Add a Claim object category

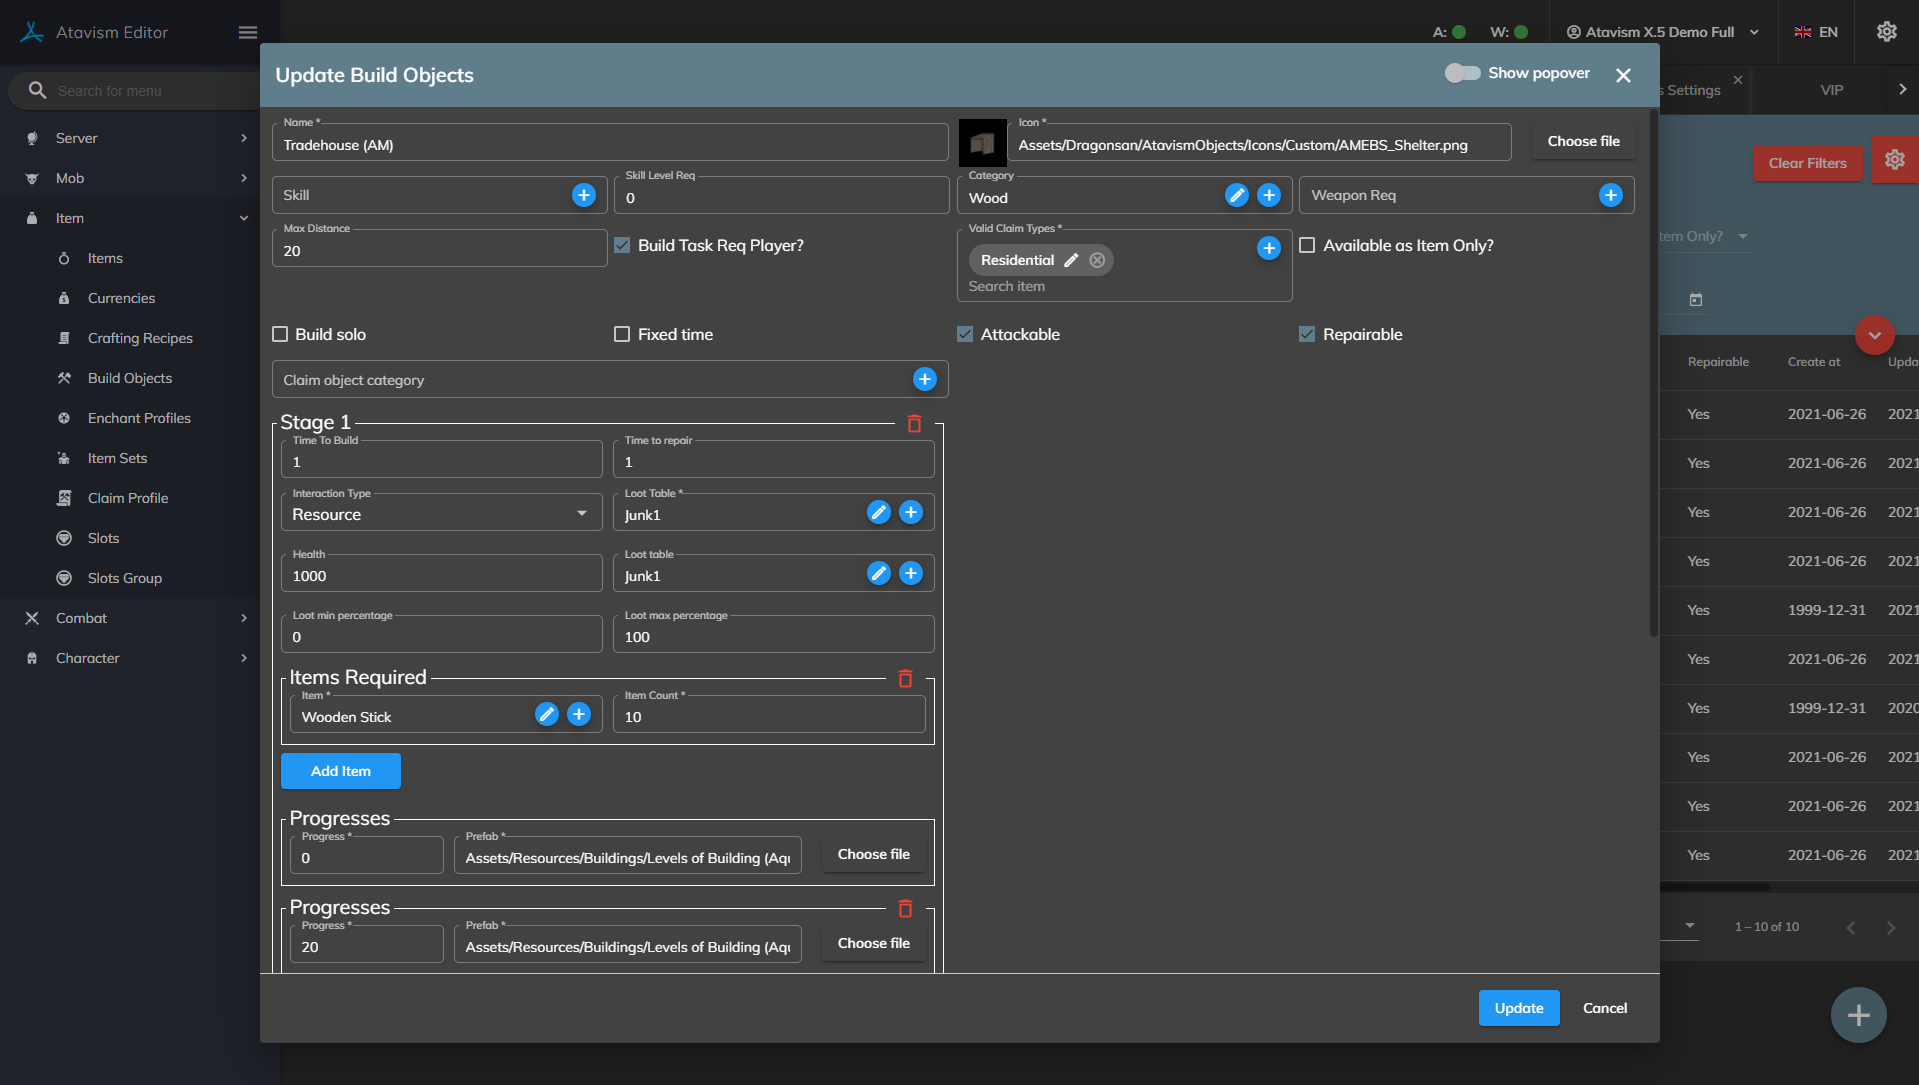[x=925, y=379]
